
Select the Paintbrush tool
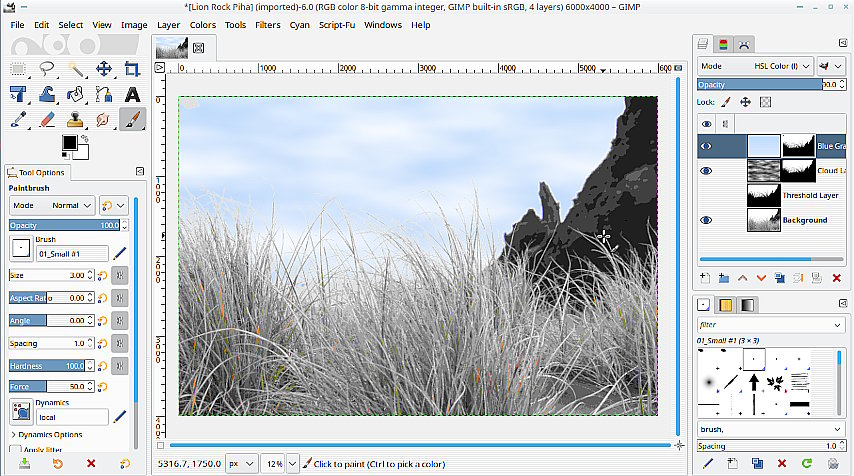coord(132,119)
